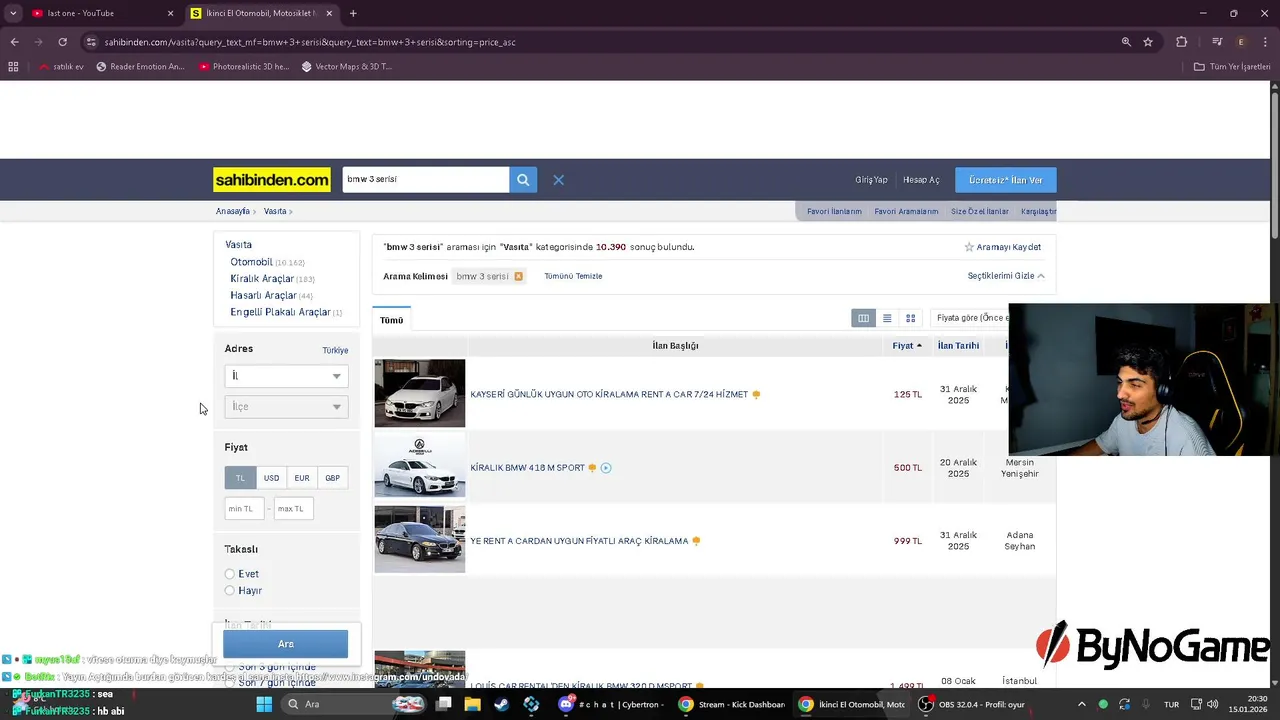Open the Kiralık Araçlar category

(262, 279)
